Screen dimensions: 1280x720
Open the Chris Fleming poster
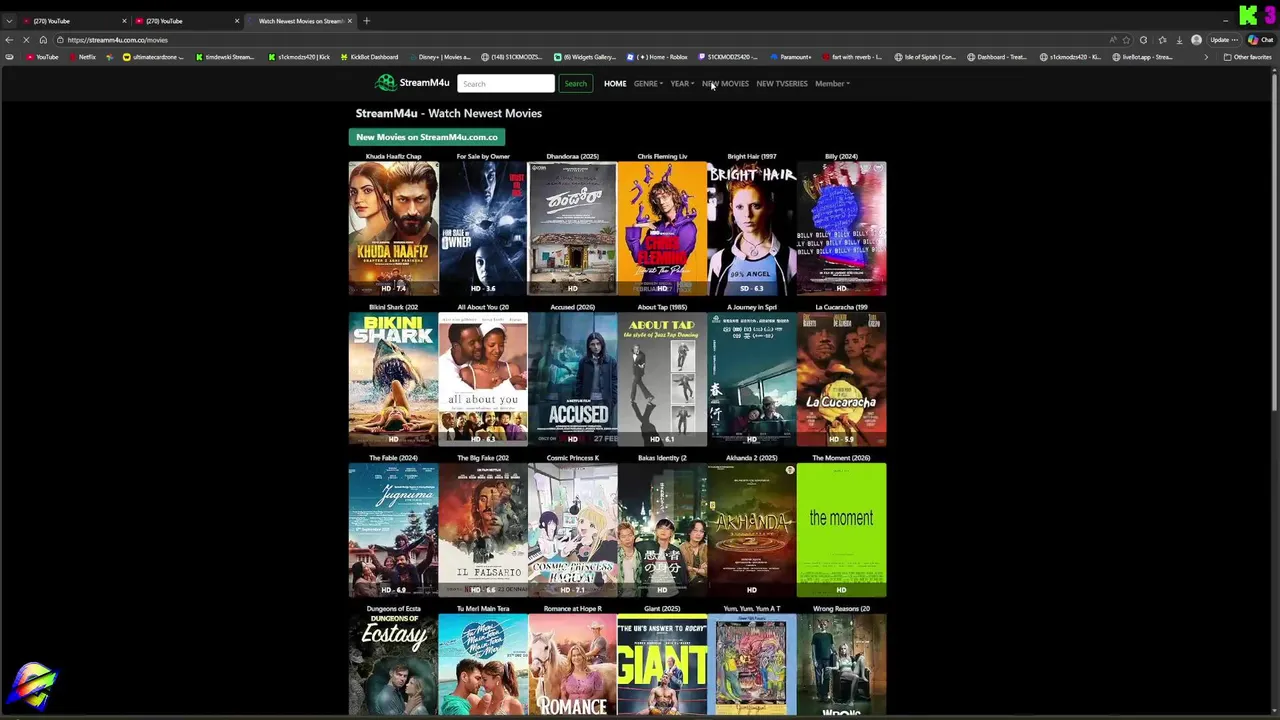coord(662,229)
